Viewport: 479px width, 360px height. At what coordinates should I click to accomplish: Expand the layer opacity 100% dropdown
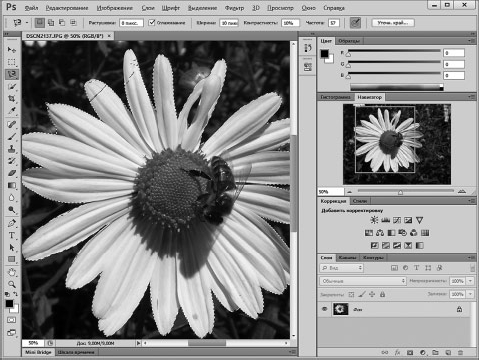(x=470, y=281)
